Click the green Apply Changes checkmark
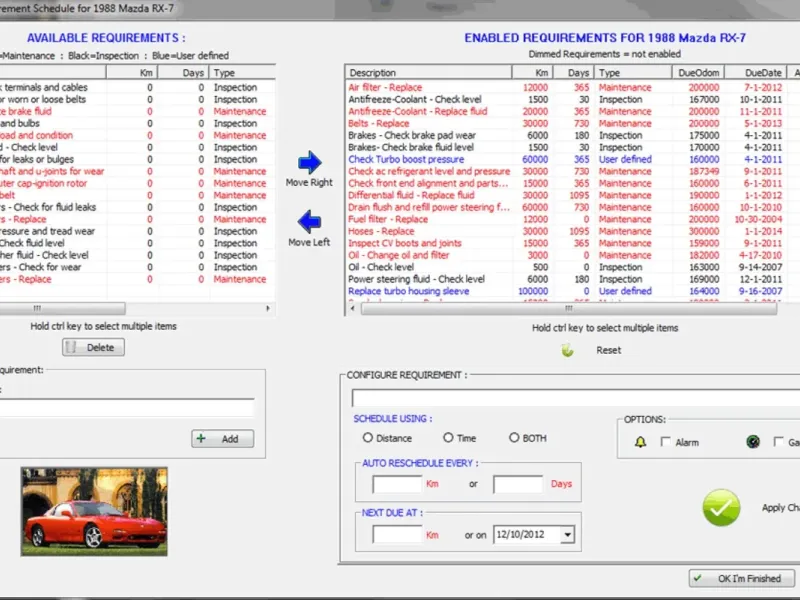Screen dimensions: 800x600 721,508
